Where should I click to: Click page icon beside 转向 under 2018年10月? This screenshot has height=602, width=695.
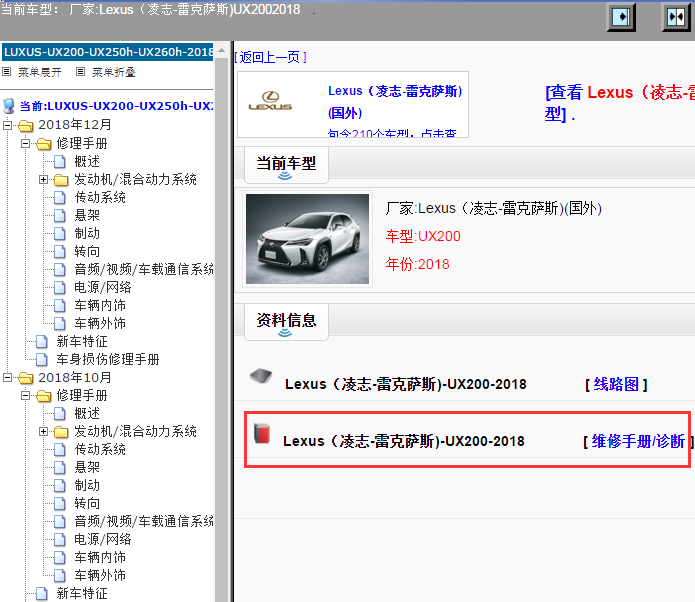point(60,504)
